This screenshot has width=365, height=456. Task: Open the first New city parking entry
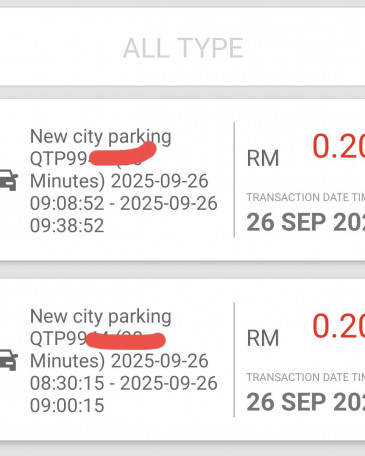click(x=182, y=180)
